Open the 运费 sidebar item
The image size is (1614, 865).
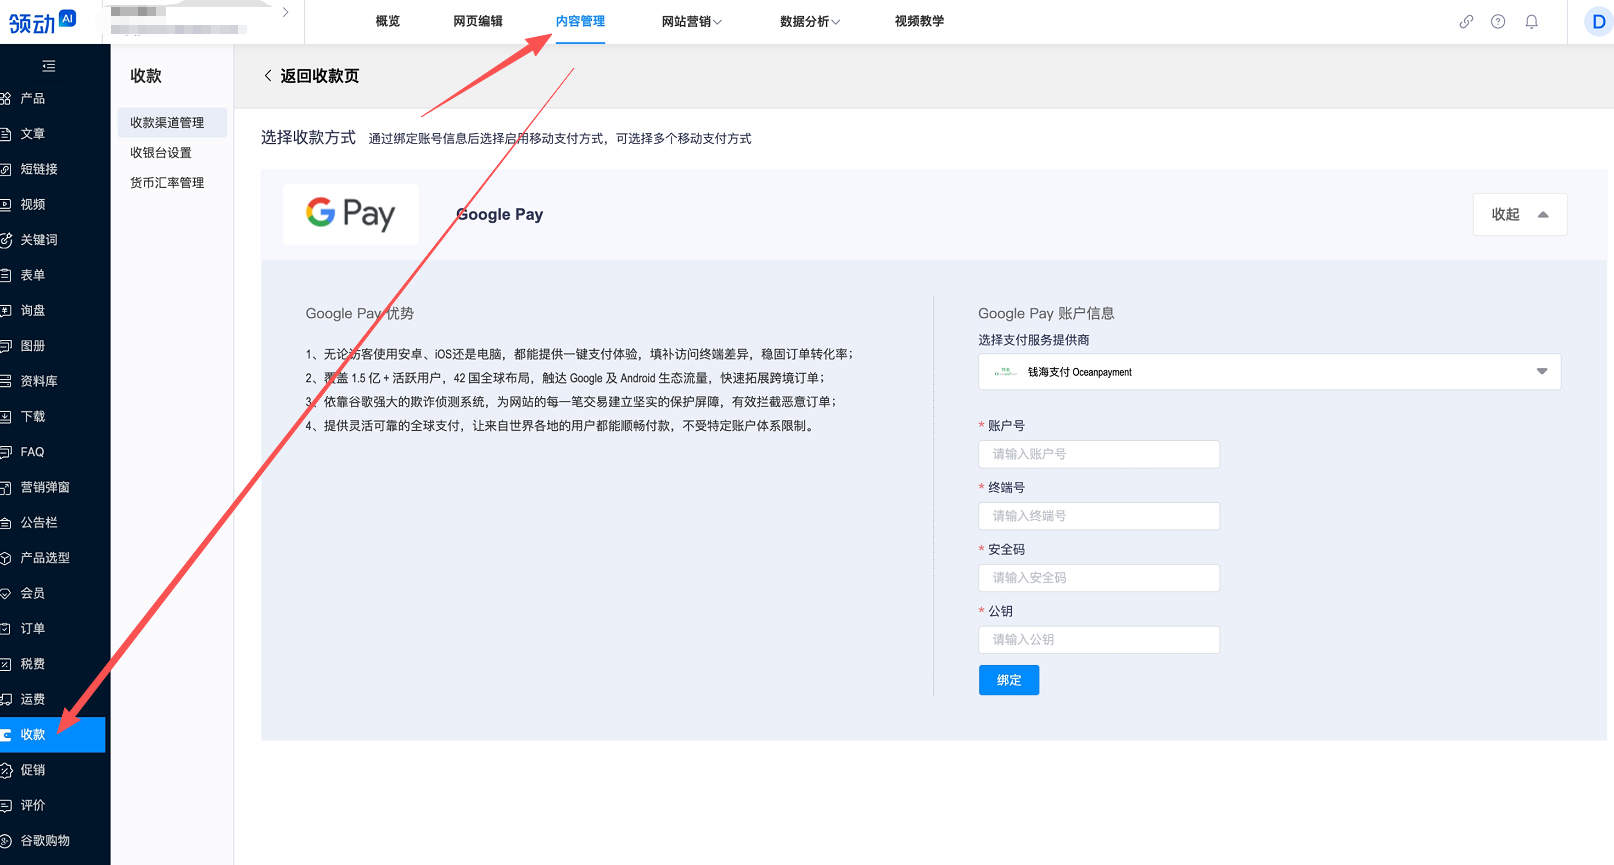pos(32,699)
